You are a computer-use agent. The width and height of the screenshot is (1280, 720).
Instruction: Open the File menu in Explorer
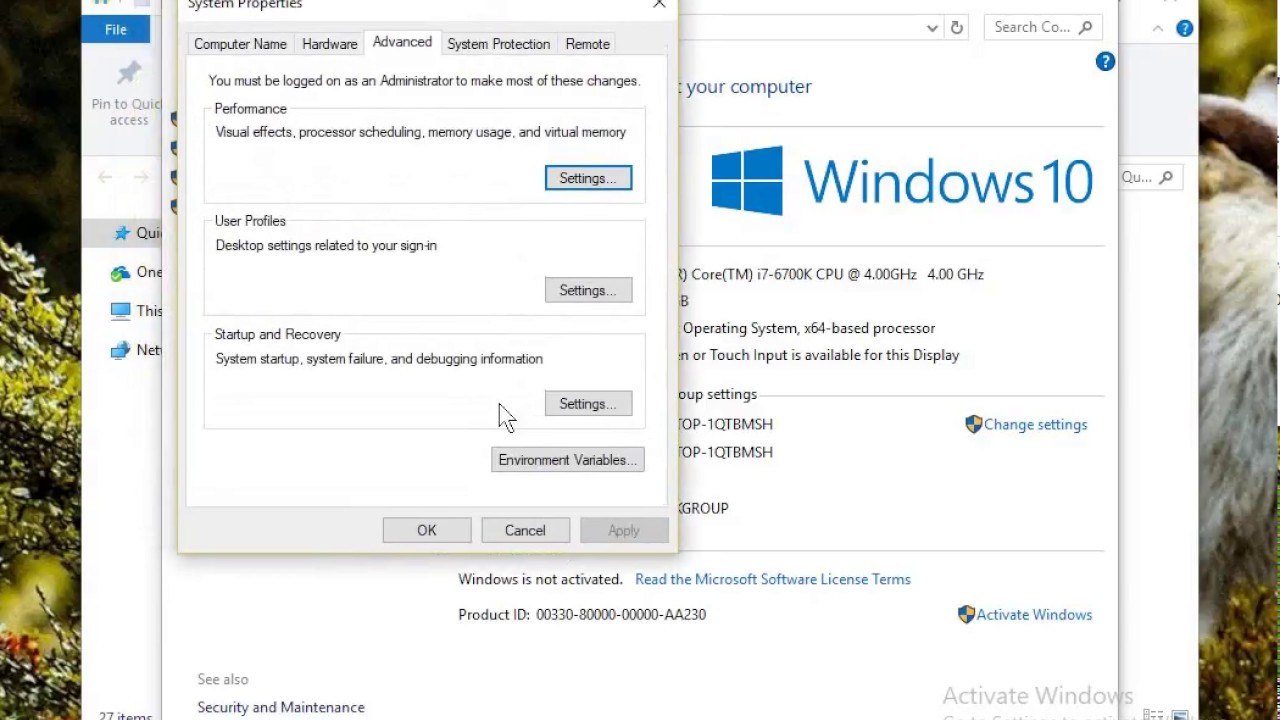[116, 29]
